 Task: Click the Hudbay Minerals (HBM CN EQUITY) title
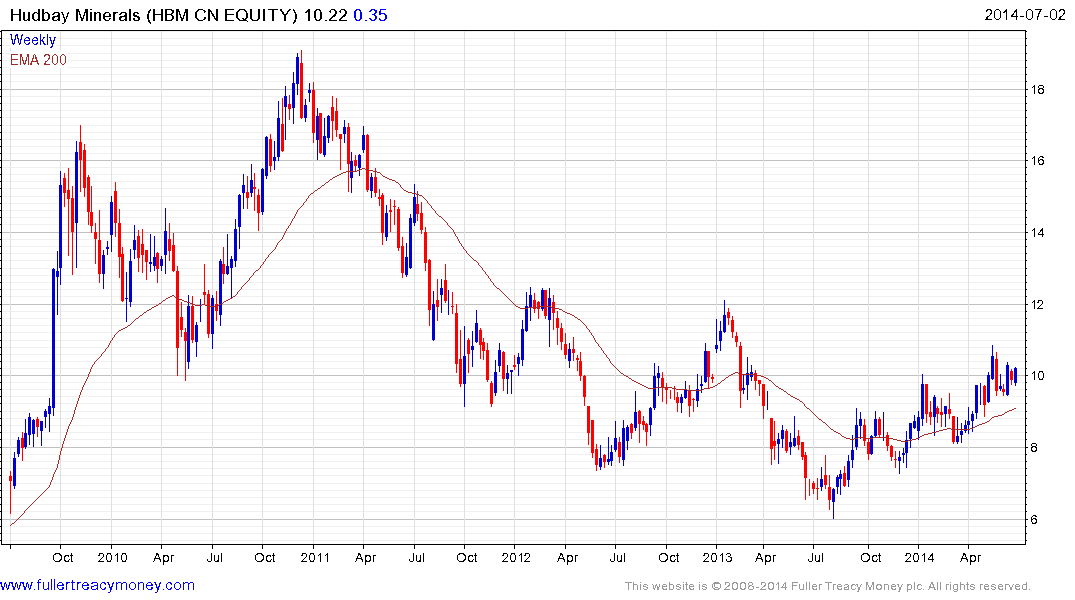pos(154,15)
